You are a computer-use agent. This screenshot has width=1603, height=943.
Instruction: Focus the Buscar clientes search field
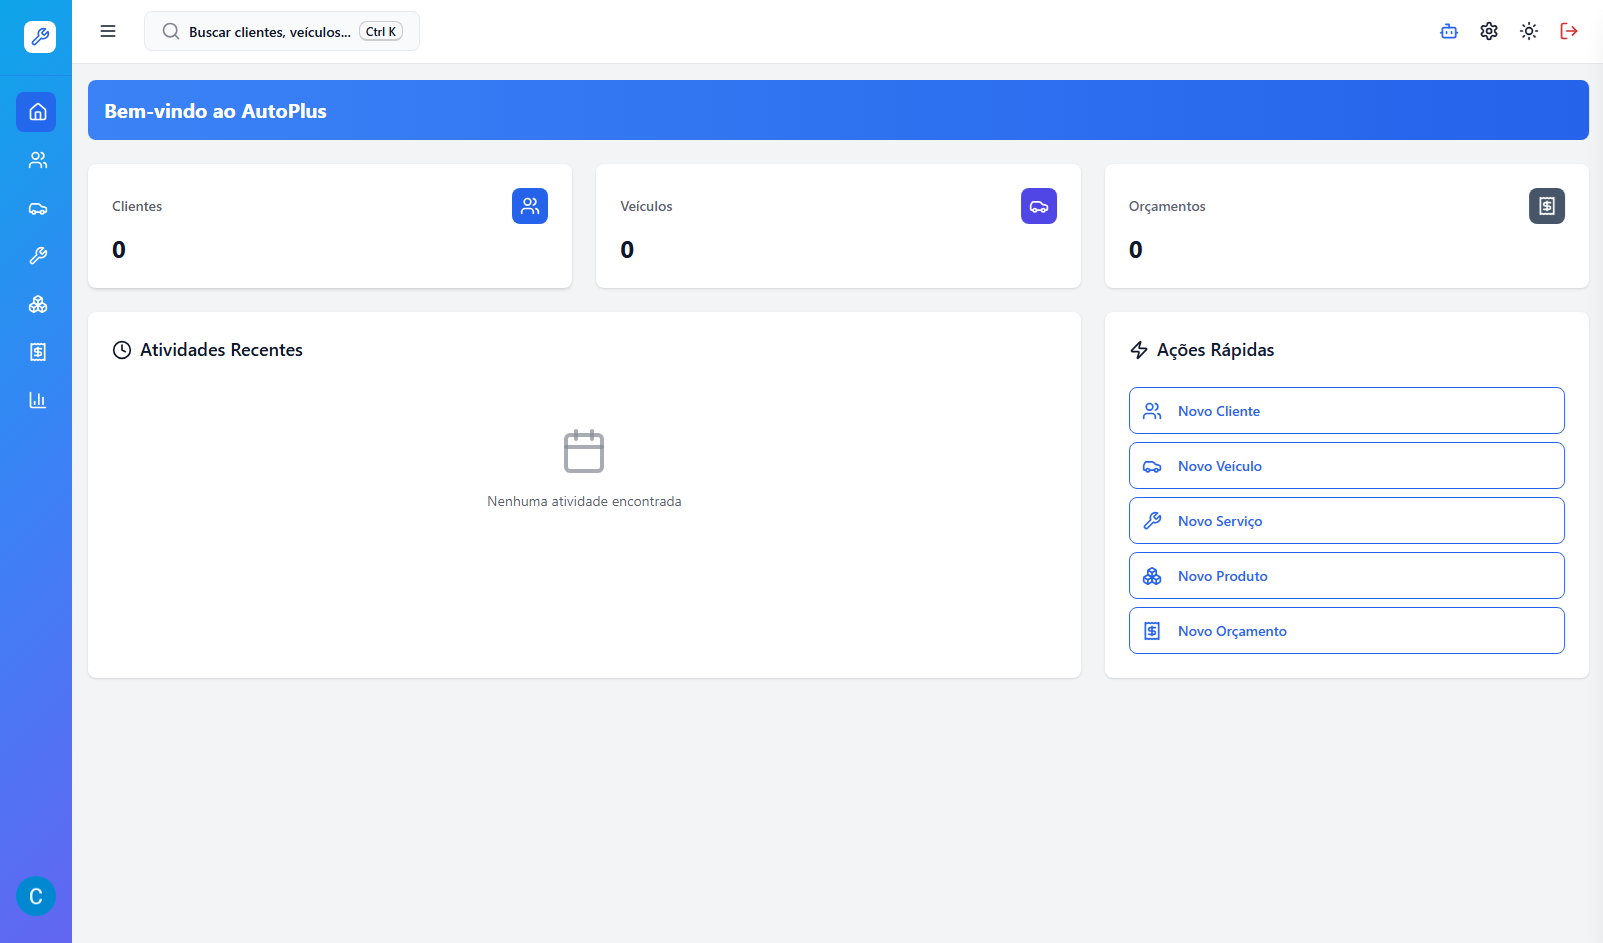click(x=270, y=32)
